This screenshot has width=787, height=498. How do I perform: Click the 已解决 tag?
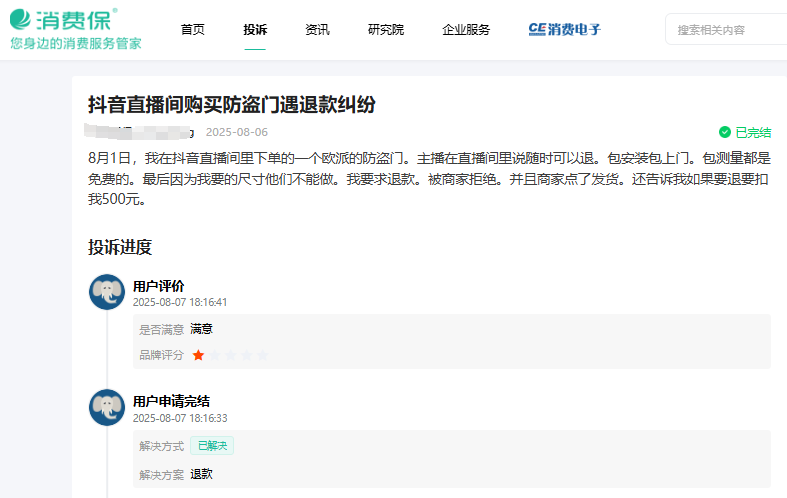click(x=212, y=446)
